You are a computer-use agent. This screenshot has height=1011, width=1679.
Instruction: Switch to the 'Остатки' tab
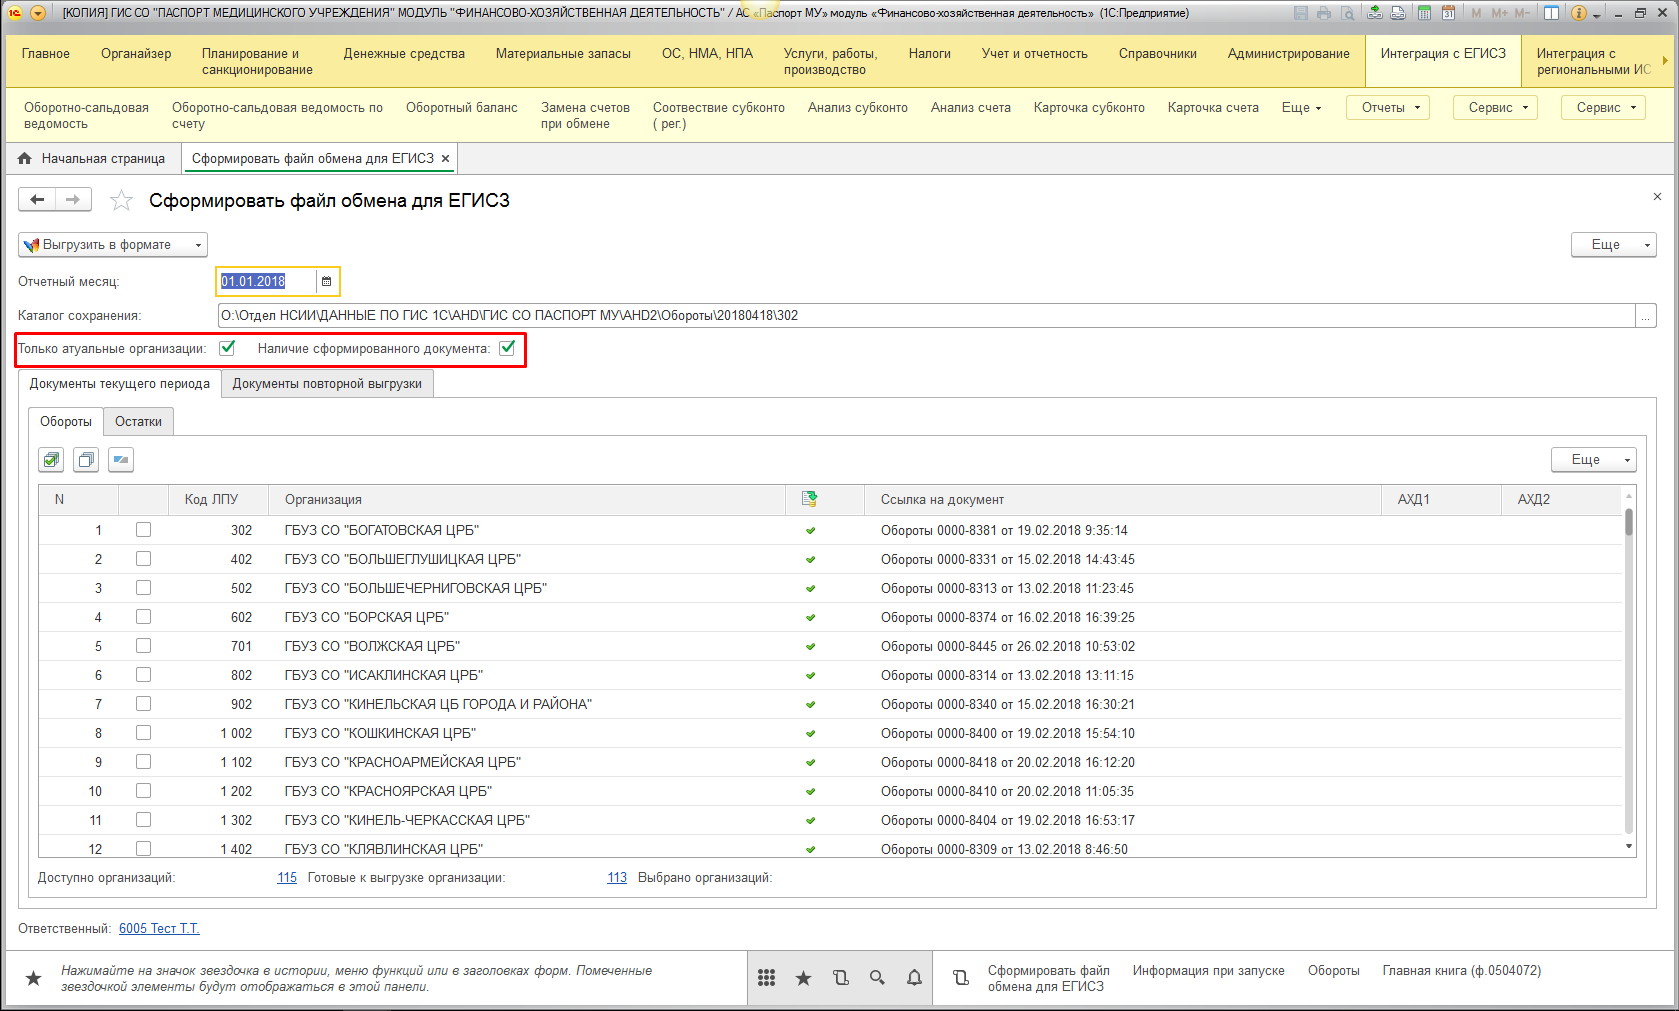[x=138, y=422]
